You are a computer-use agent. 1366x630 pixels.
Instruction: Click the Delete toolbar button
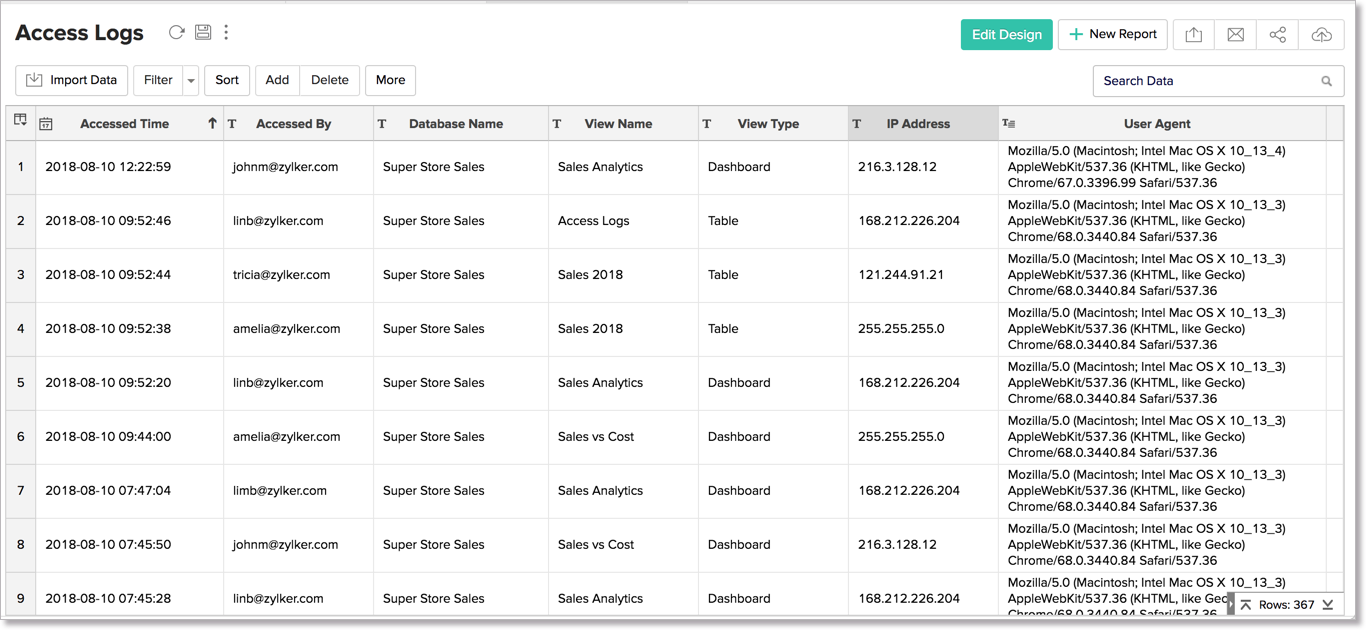329,80
